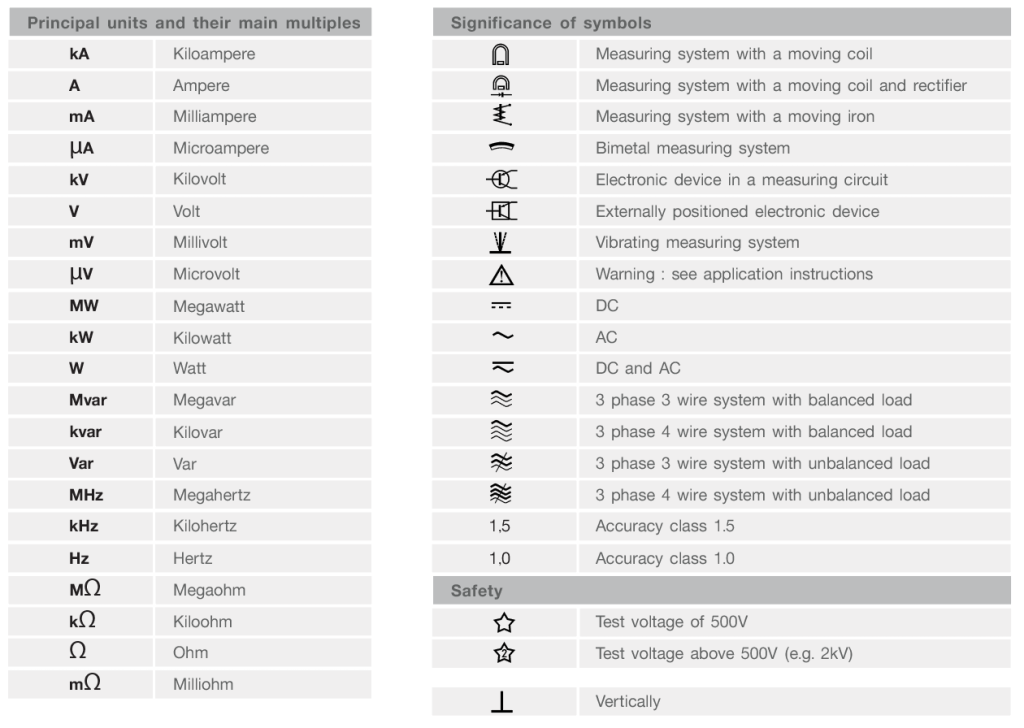
Task: Select the moving iron measuring system symbol
Action: 502,115
